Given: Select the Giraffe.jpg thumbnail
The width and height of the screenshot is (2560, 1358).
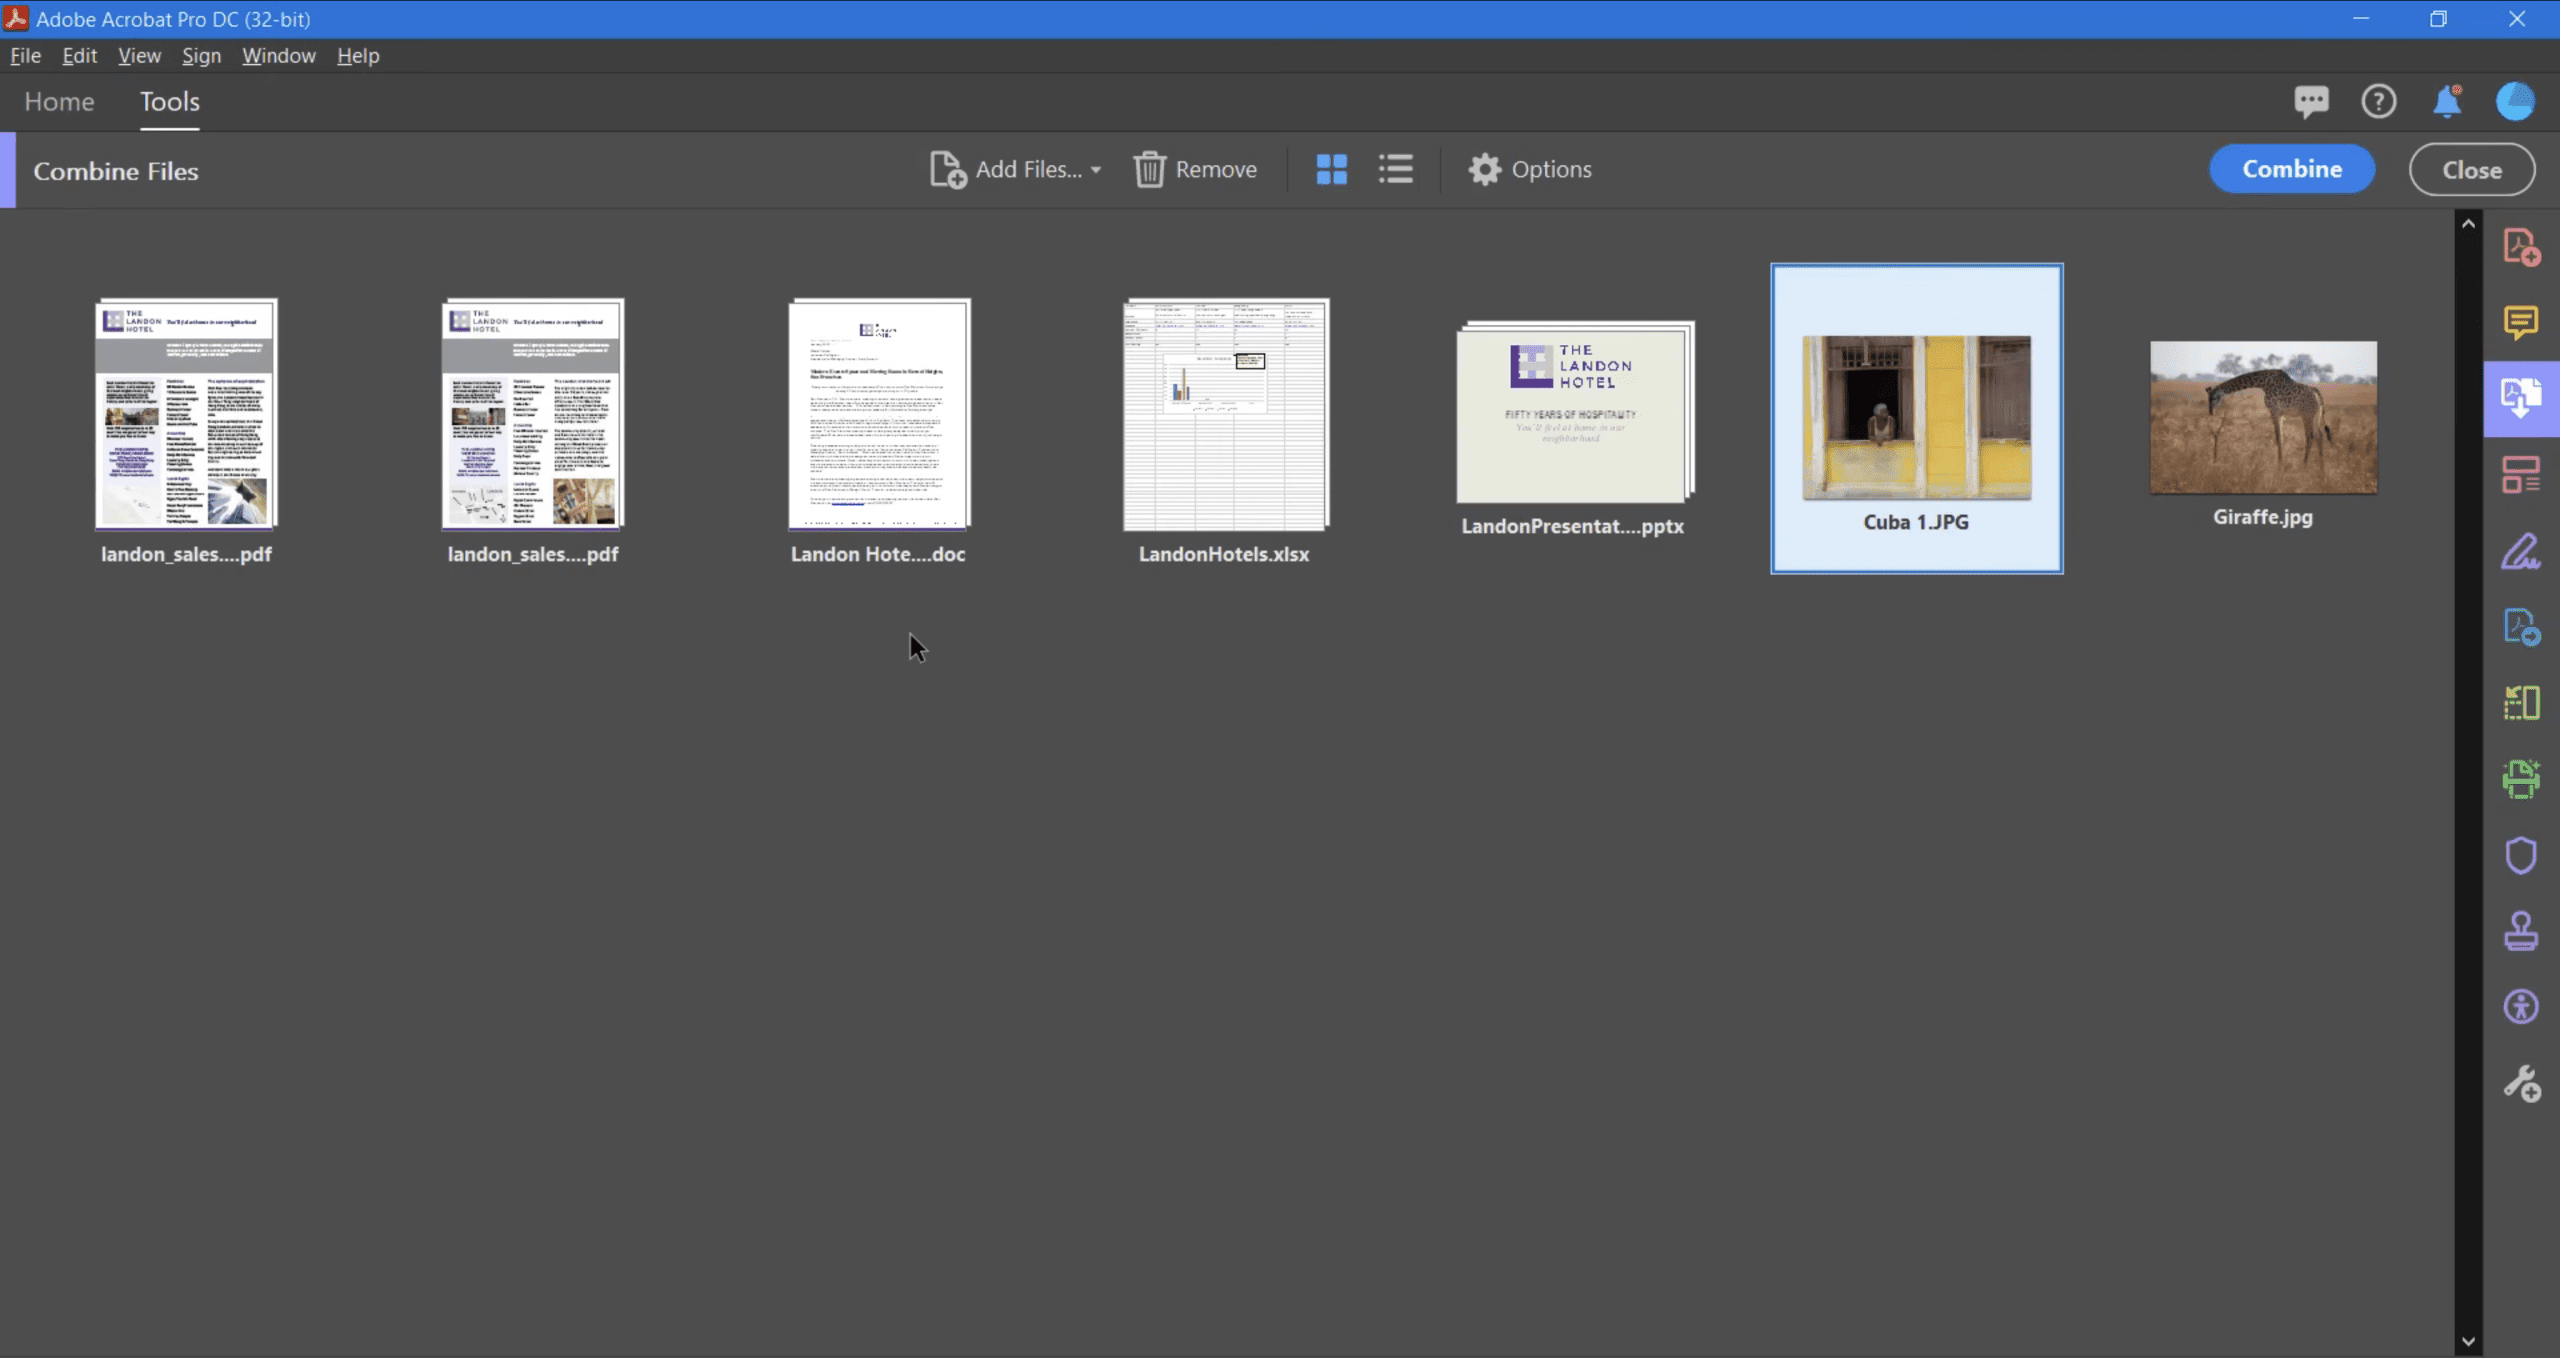Looking at the screenshot, I should click(2262, 418).
